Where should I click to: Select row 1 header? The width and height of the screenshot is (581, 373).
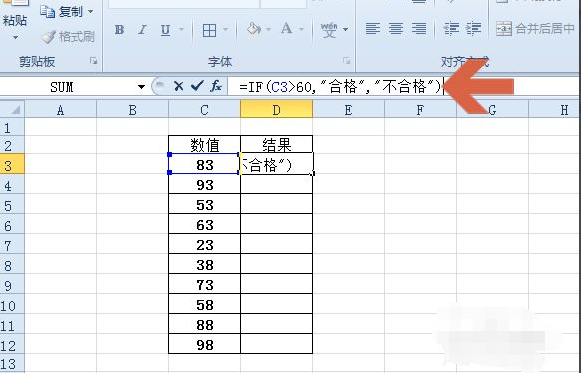[x=12, y=127]
